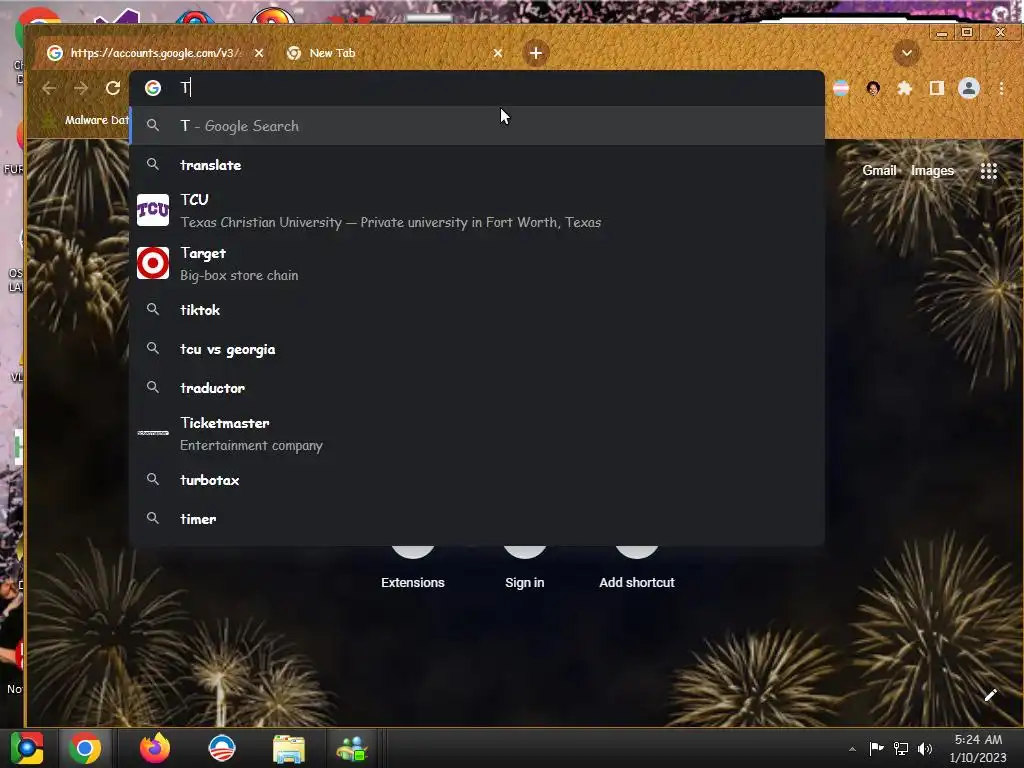The height and width of the screenshot is (768, 1024).
Task: Choose the Ticketmaster entertainment company suggestion
Action: (x=477, y=434)
